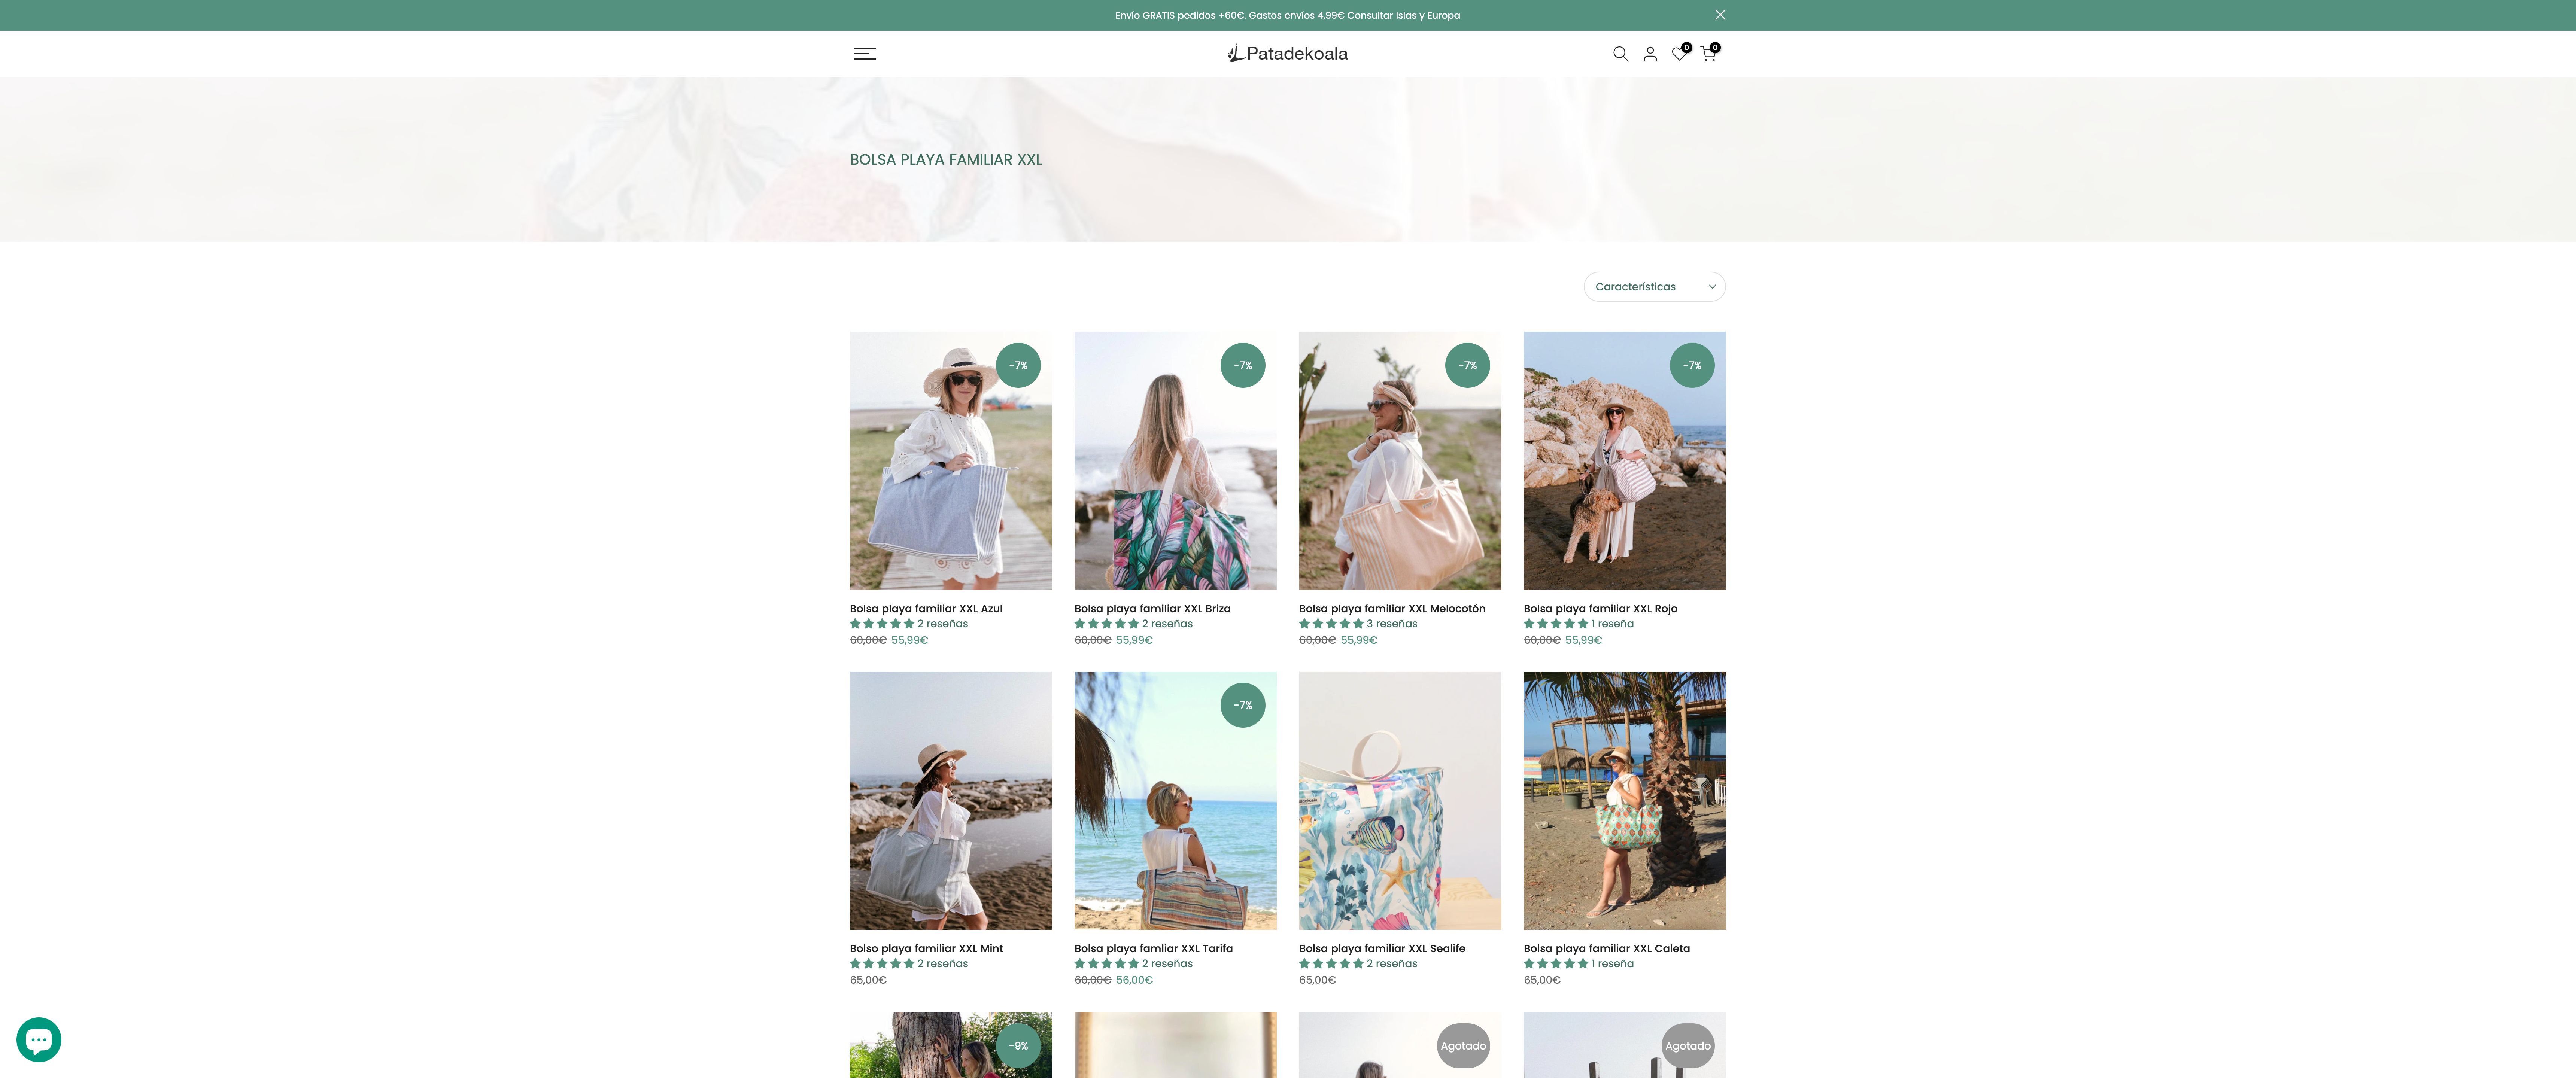View the 3 reseñas for XXL Melocotón
2576x1078 pixels.
[x=1392, y=624]
